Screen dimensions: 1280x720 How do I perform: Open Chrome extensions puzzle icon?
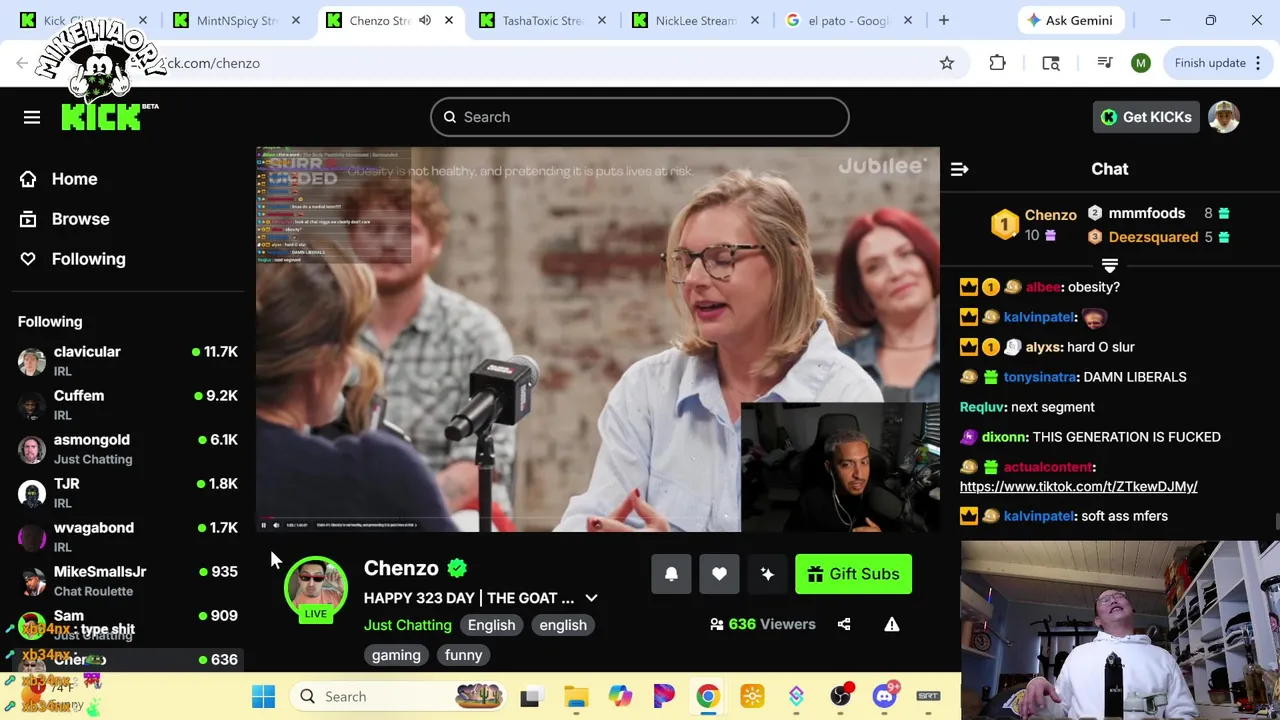point(997,63)
